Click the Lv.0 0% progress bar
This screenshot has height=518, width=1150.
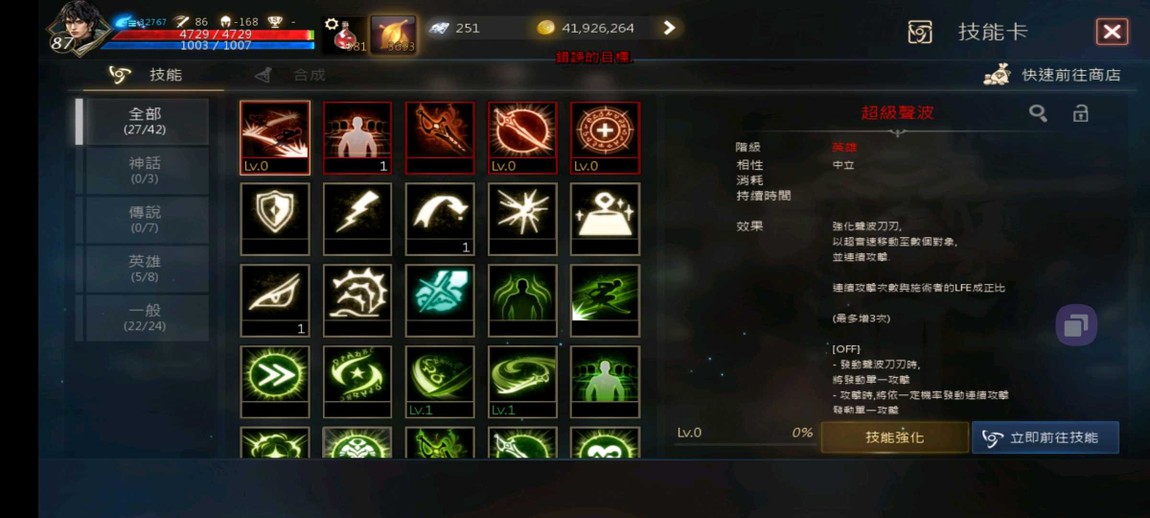(744, 434)
